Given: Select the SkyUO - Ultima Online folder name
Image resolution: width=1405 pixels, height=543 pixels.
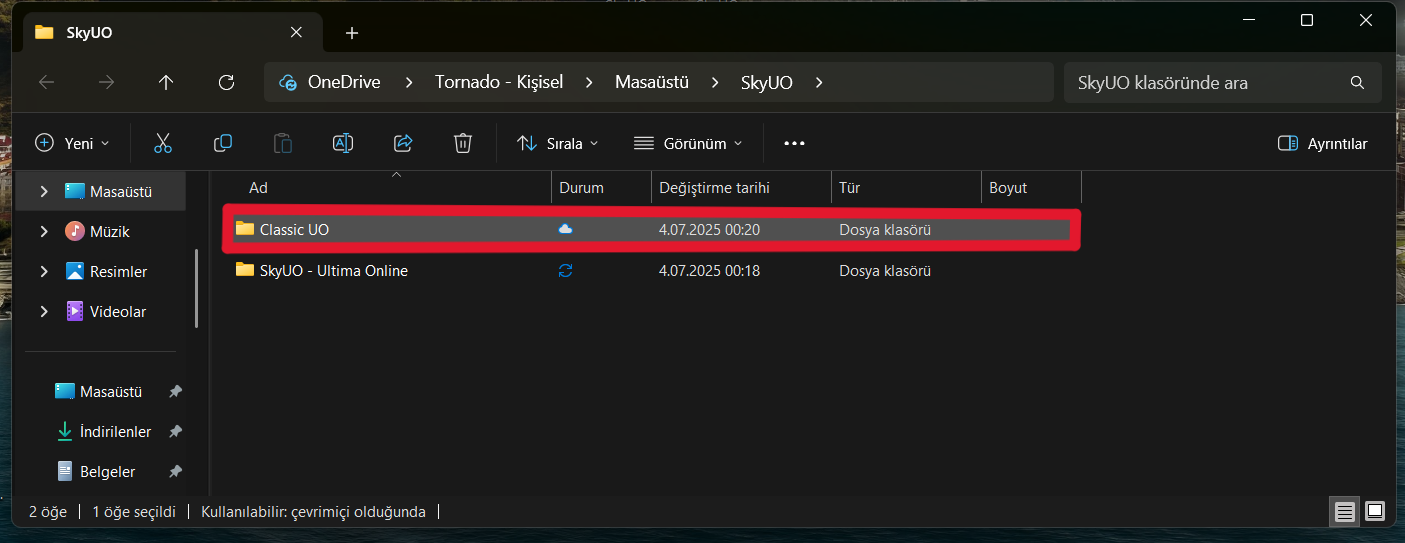Looking at the screenshot, I should [x=334, y=270].
